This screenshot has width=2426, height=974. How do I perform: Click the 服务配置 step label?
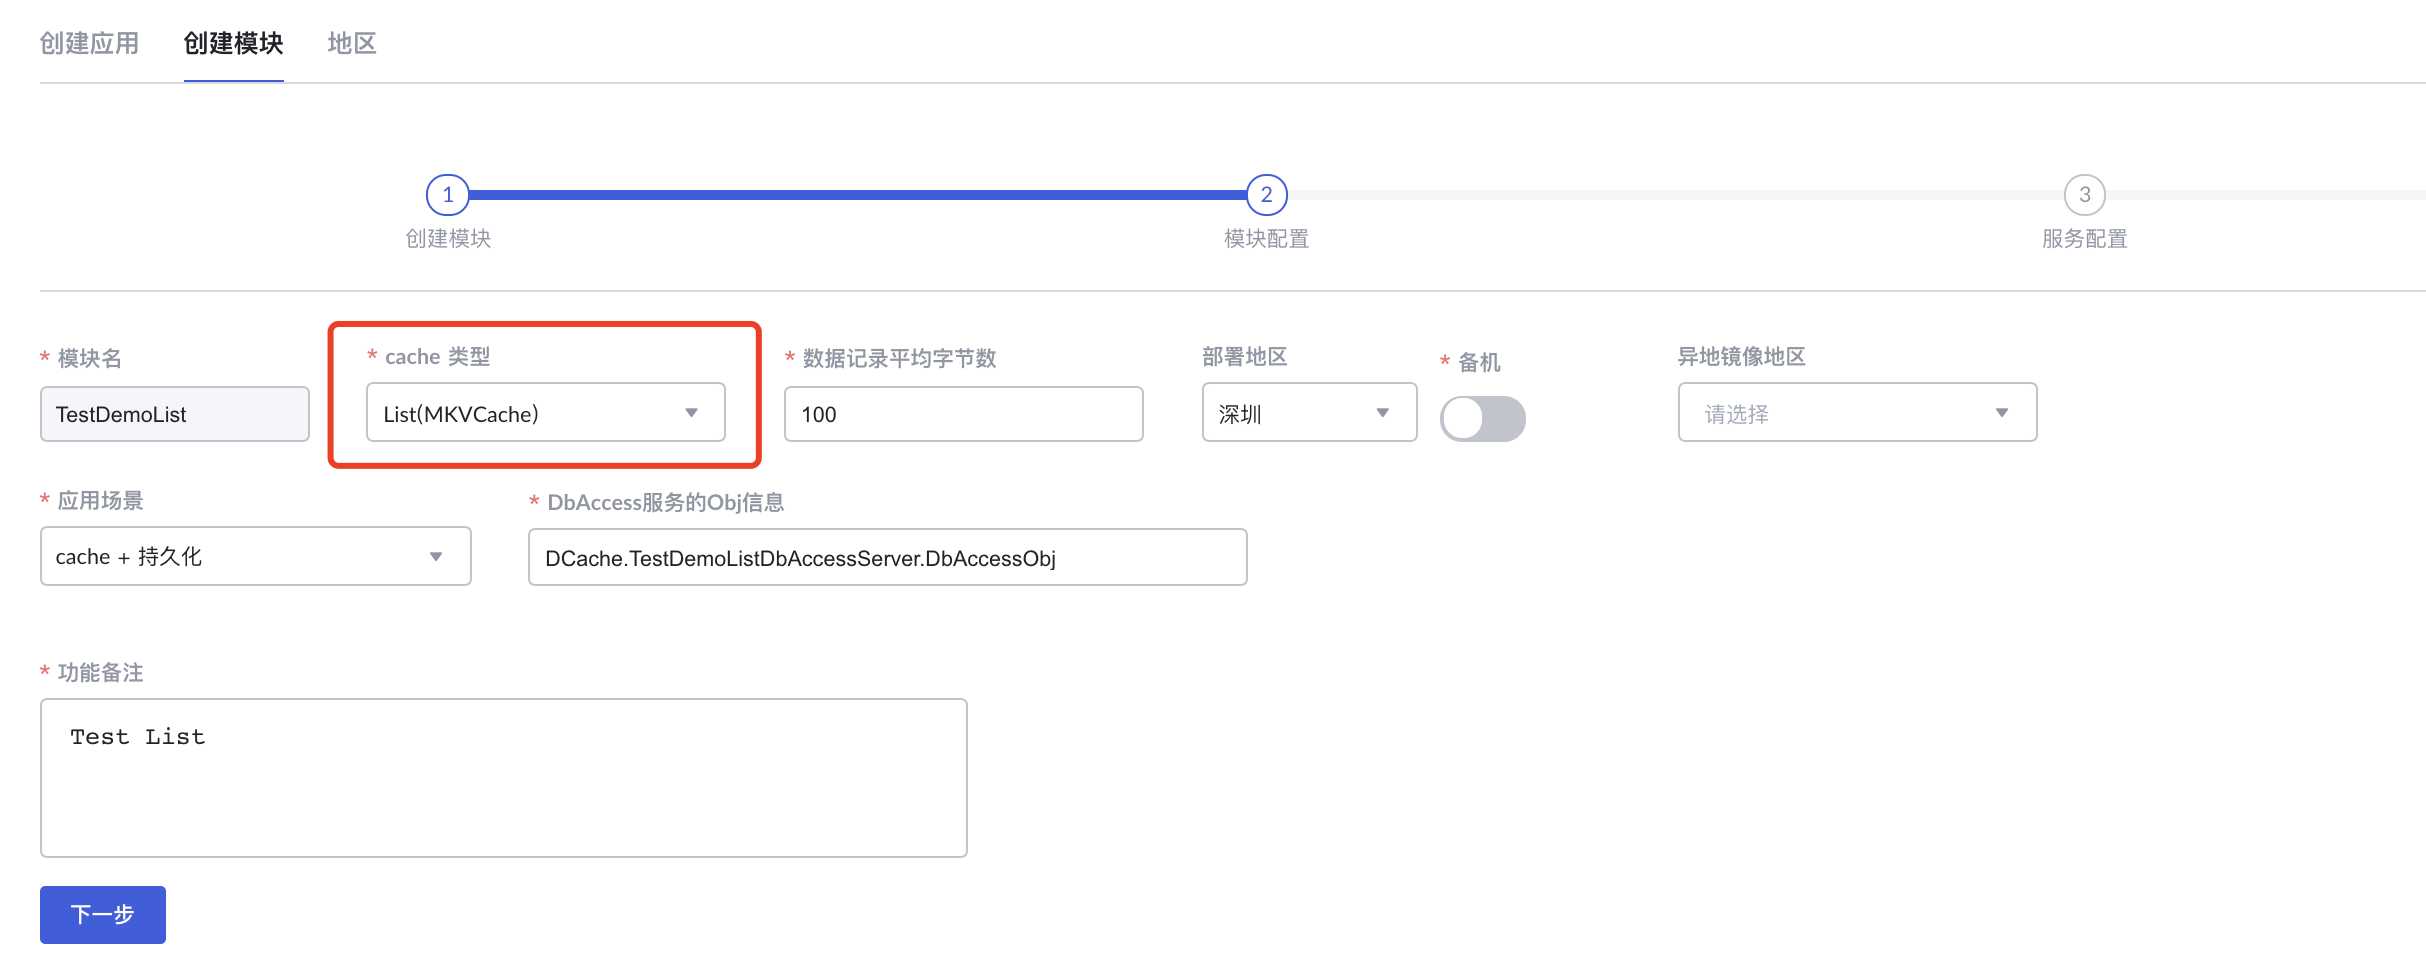(2084, 239)
